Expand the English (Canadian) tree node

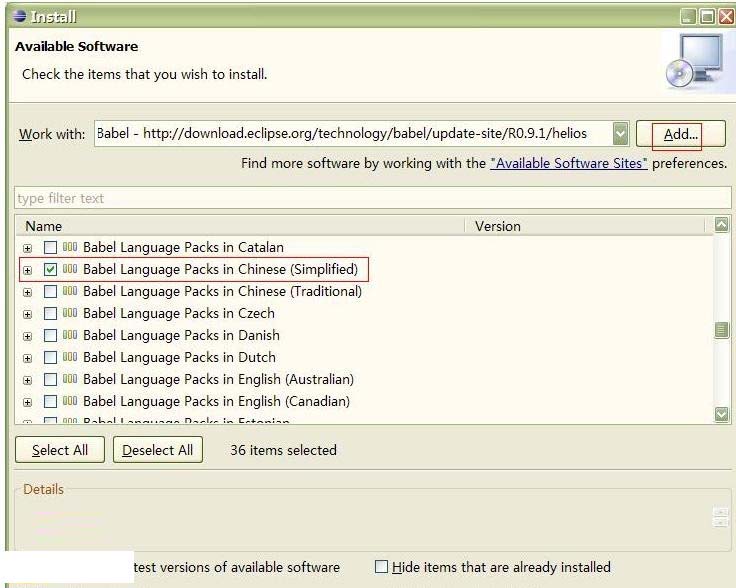[28, 403]
